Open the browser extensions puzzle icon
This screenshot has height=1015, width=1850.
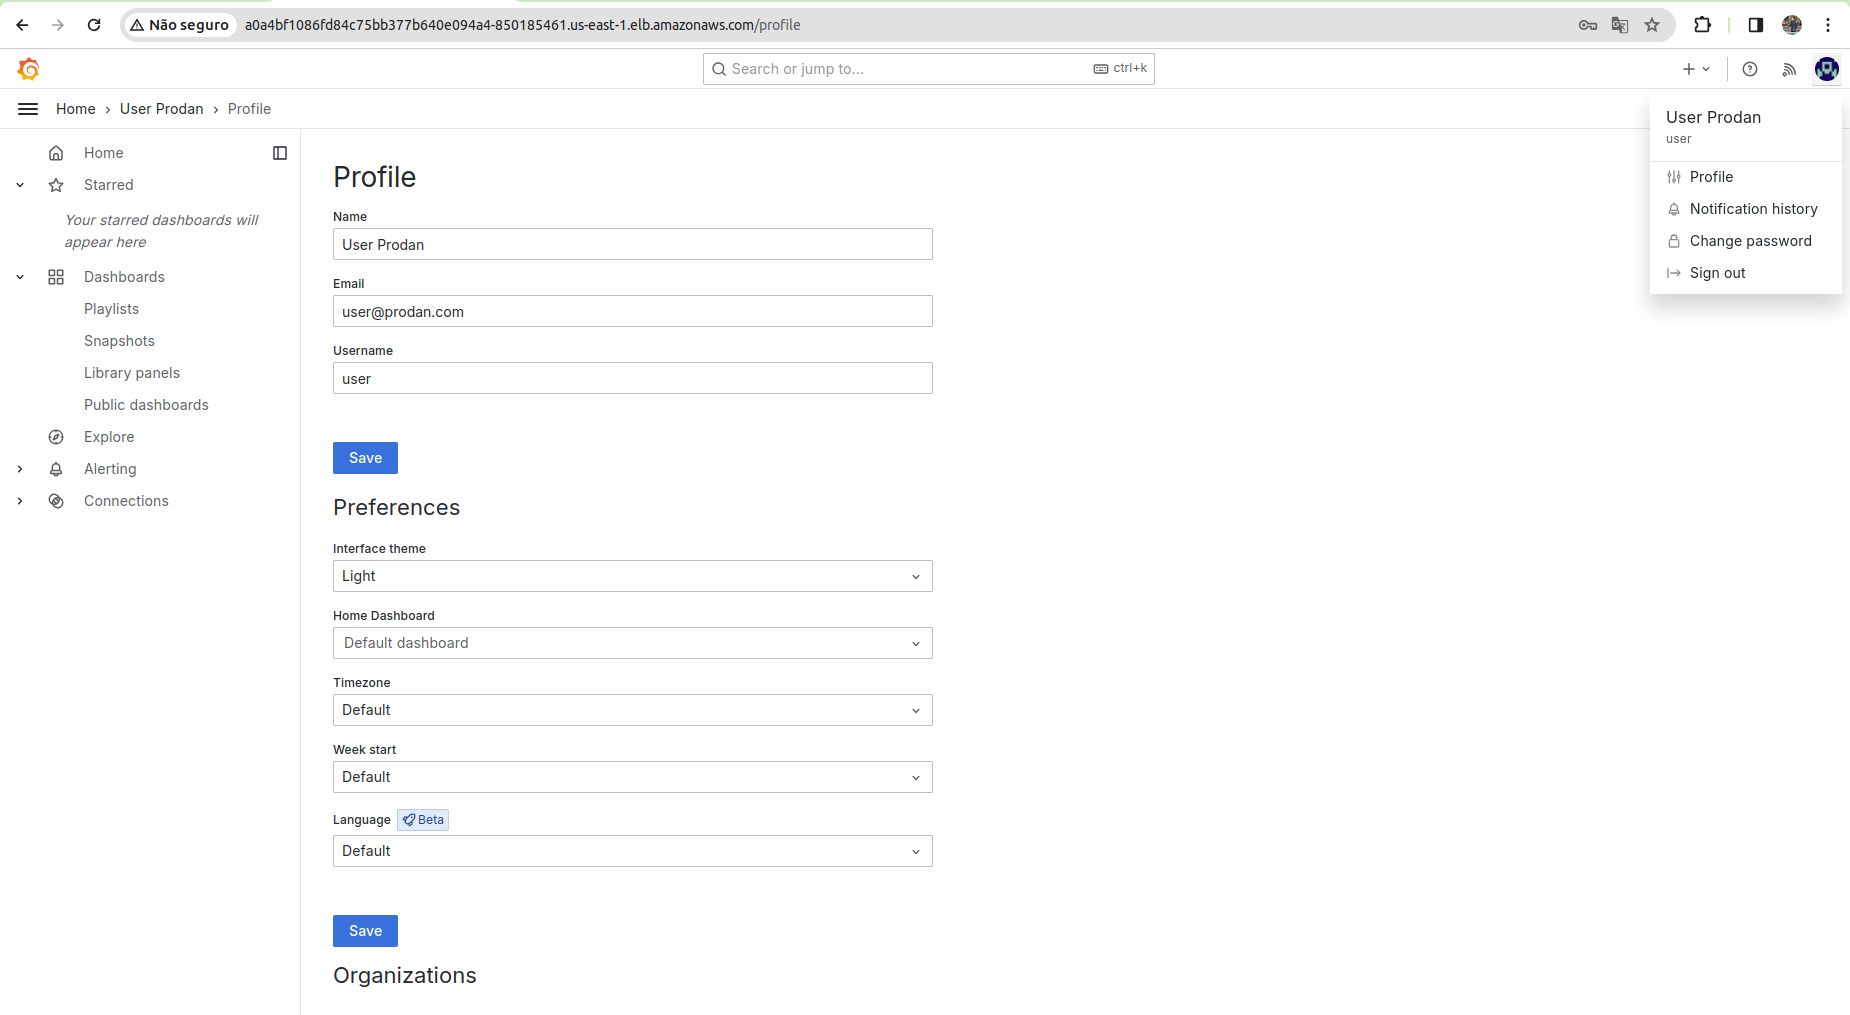point(1702,25)
